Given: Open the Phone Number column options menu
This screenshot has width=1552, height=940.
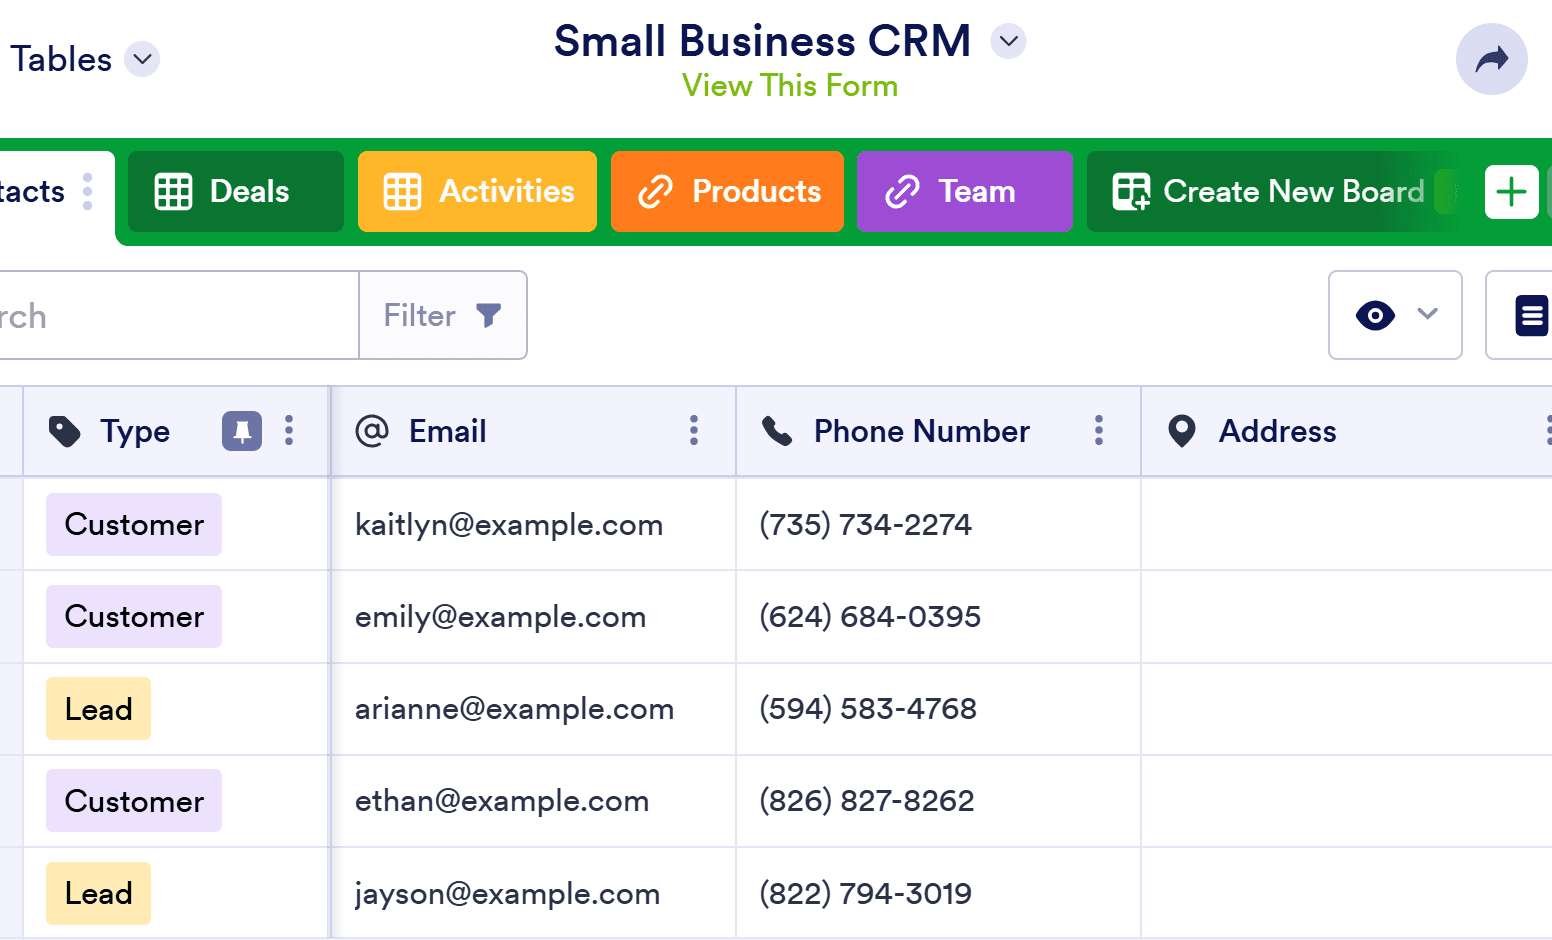Looking at the screenshot, I should (1099, 431).
